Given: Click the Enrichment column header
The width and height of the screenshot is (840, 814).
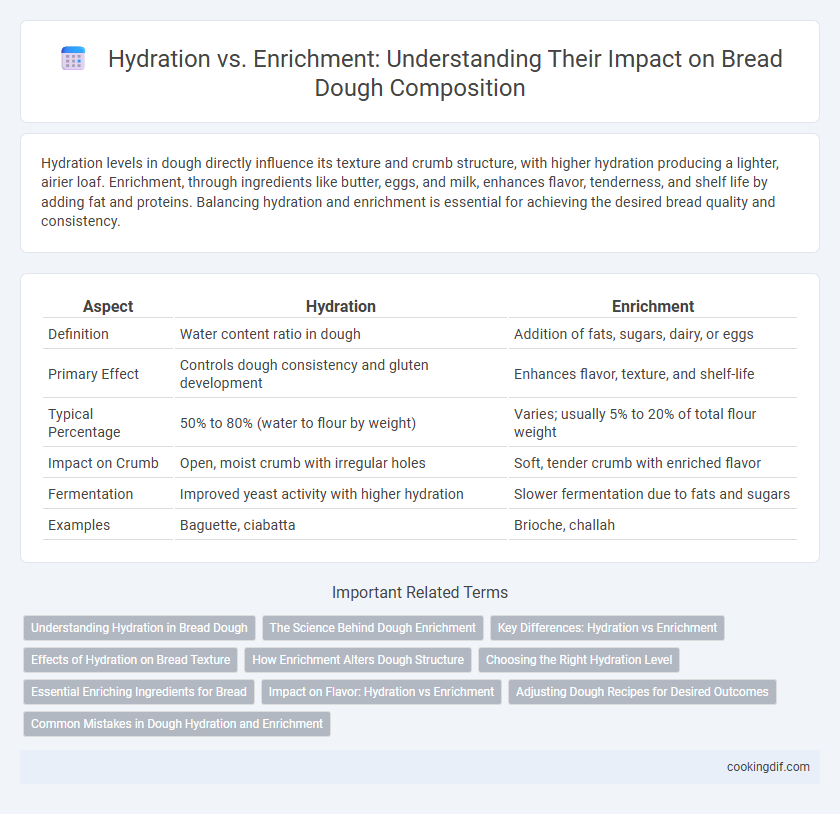Looking at the screenshot, I should (x=652, y=306).
